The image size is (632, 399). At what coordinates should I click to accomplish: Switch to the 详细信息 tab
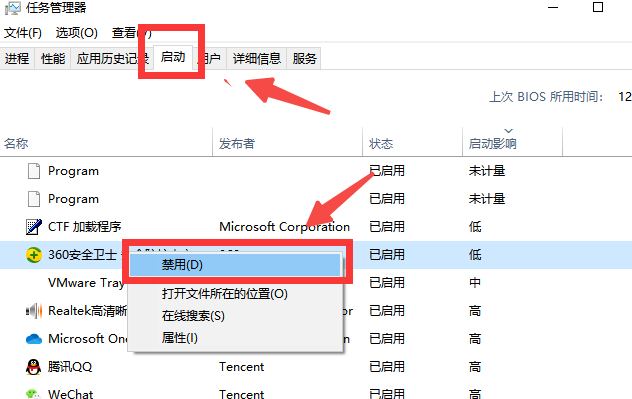[257, 59]
